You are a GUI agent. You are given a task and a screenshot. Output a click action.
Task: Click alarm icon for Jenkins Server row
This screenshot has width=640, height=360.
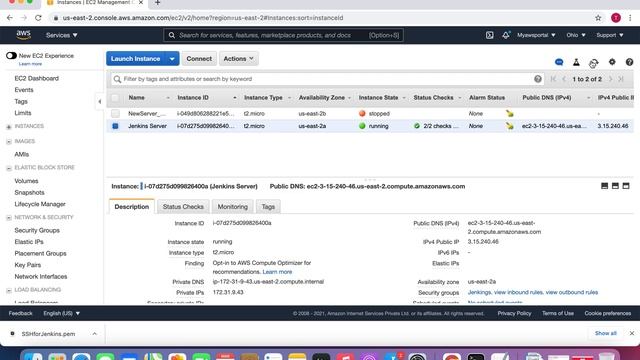click(x=509, y=126)
